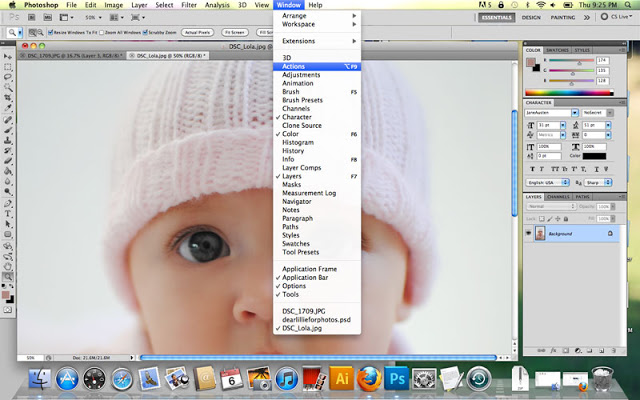Select the Spot Healing Brush tool
640x400 pixels.
click(8, 120)
